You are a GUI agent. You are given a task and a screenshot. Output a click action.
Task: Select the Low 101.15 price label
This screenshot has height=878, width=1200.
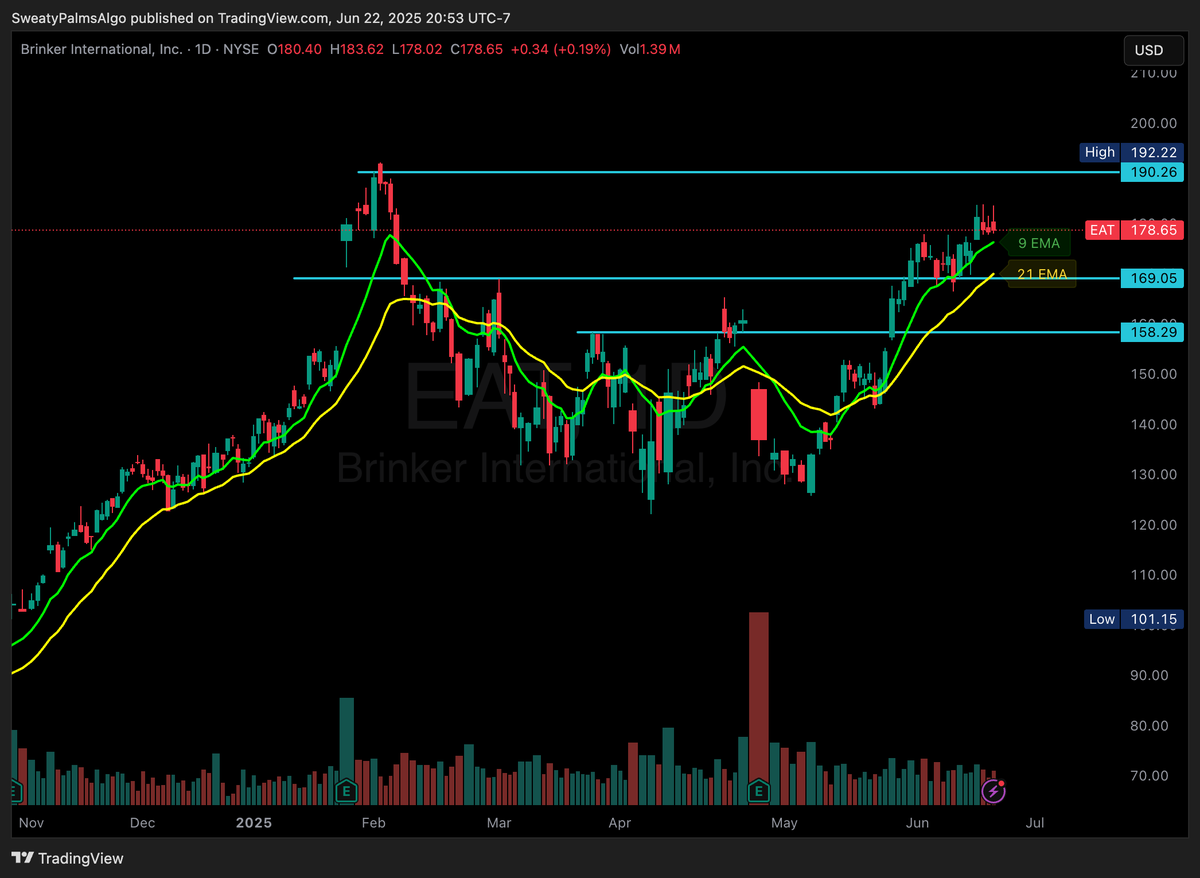[1134, 619]
